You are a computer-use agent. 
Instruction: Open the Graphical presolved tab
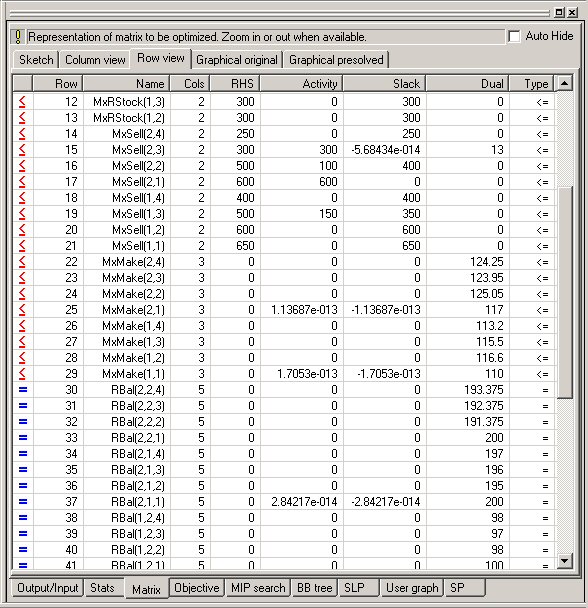click(x=336, y=60)
